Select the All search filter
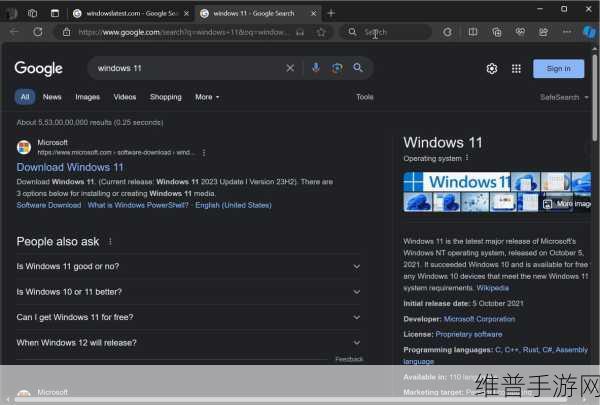Viewport: 600px width, 405px height. 25,97
